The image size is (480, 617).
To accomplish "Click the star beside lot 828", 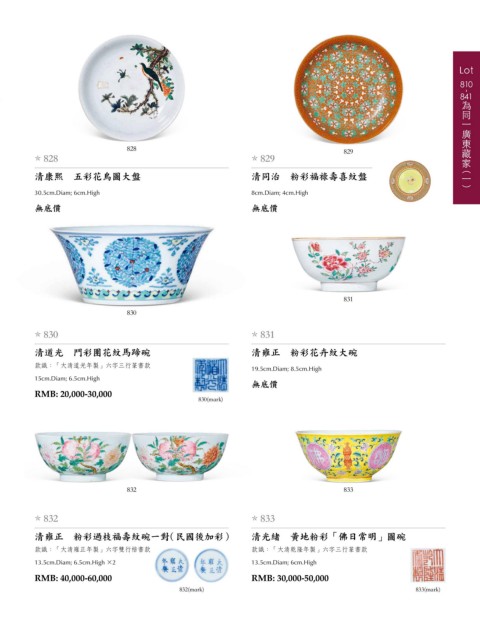I will click(x=38, y=158).
